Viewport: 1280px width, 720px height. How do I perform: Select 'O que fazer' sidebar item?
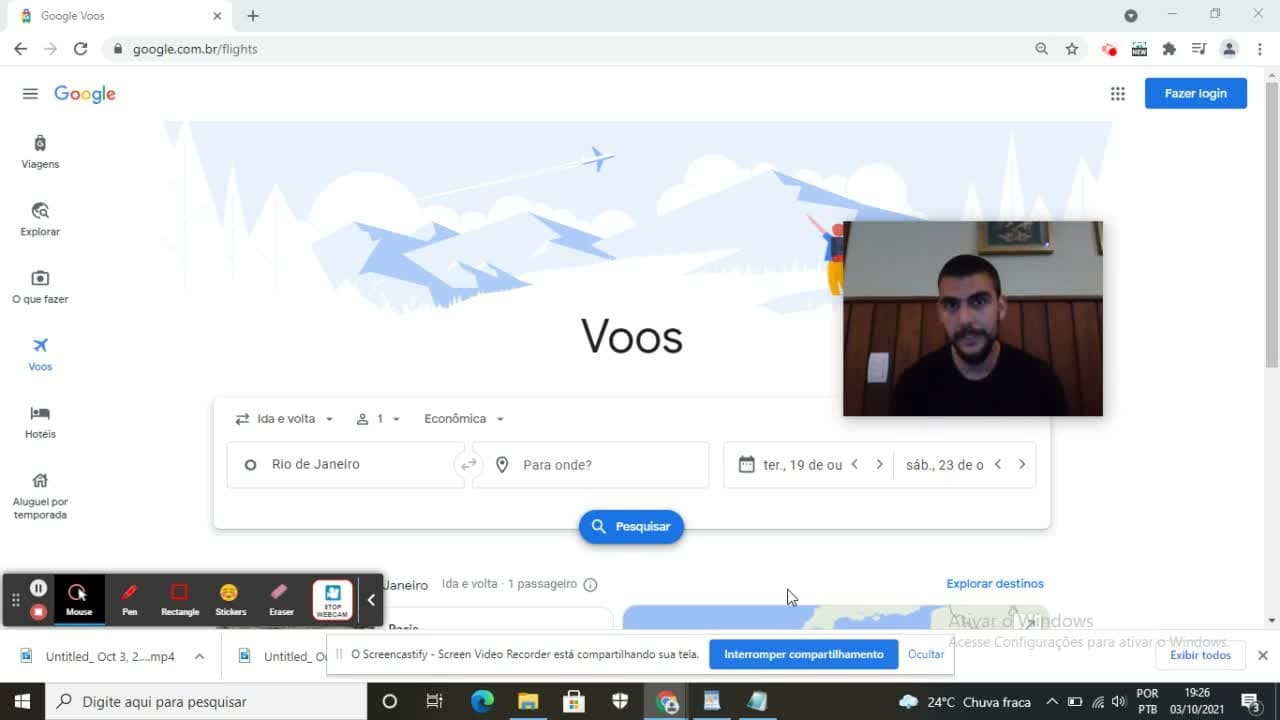(40, 287)
